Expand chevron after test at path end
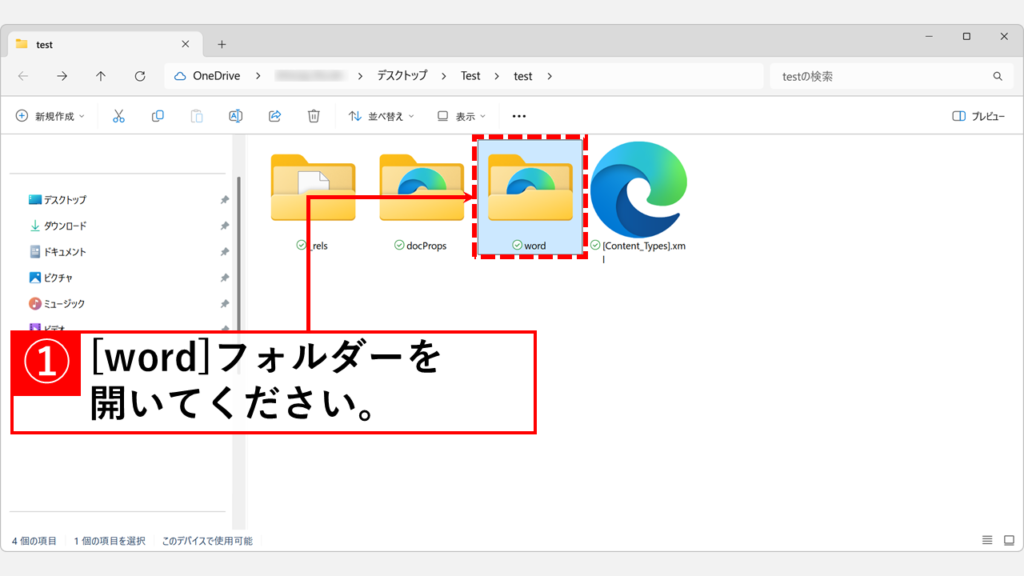The image size is (1024, 576). 549,76
